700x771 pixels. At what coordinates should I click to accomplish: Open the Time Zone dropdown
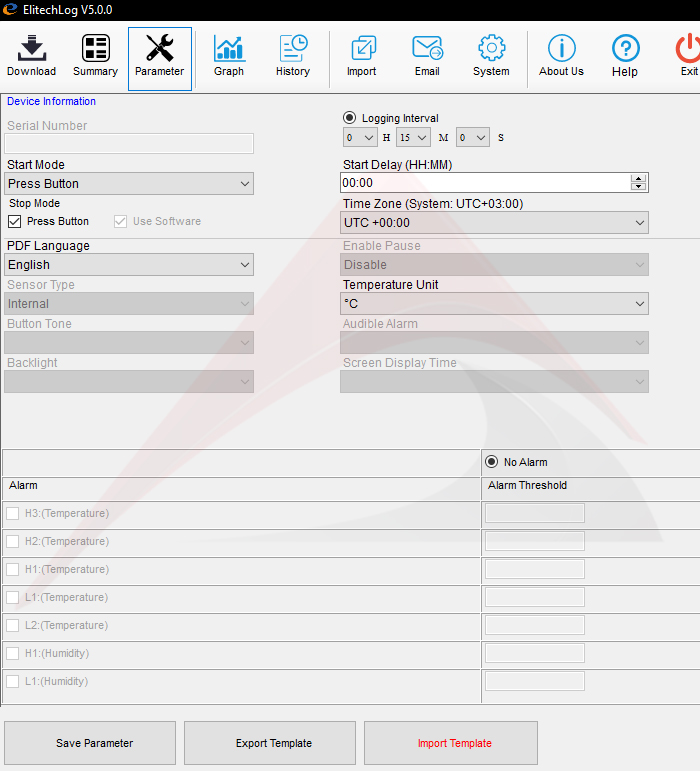494,223
